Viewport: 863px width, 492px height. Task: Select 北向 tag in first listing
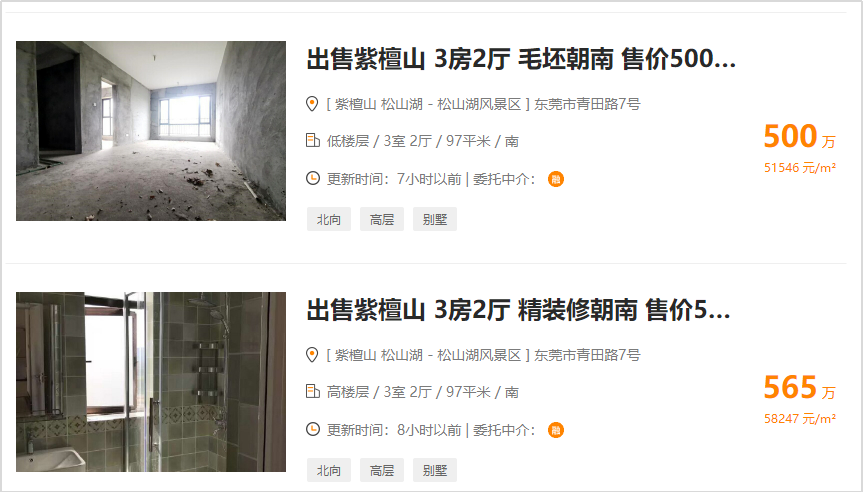pos(329,219)
